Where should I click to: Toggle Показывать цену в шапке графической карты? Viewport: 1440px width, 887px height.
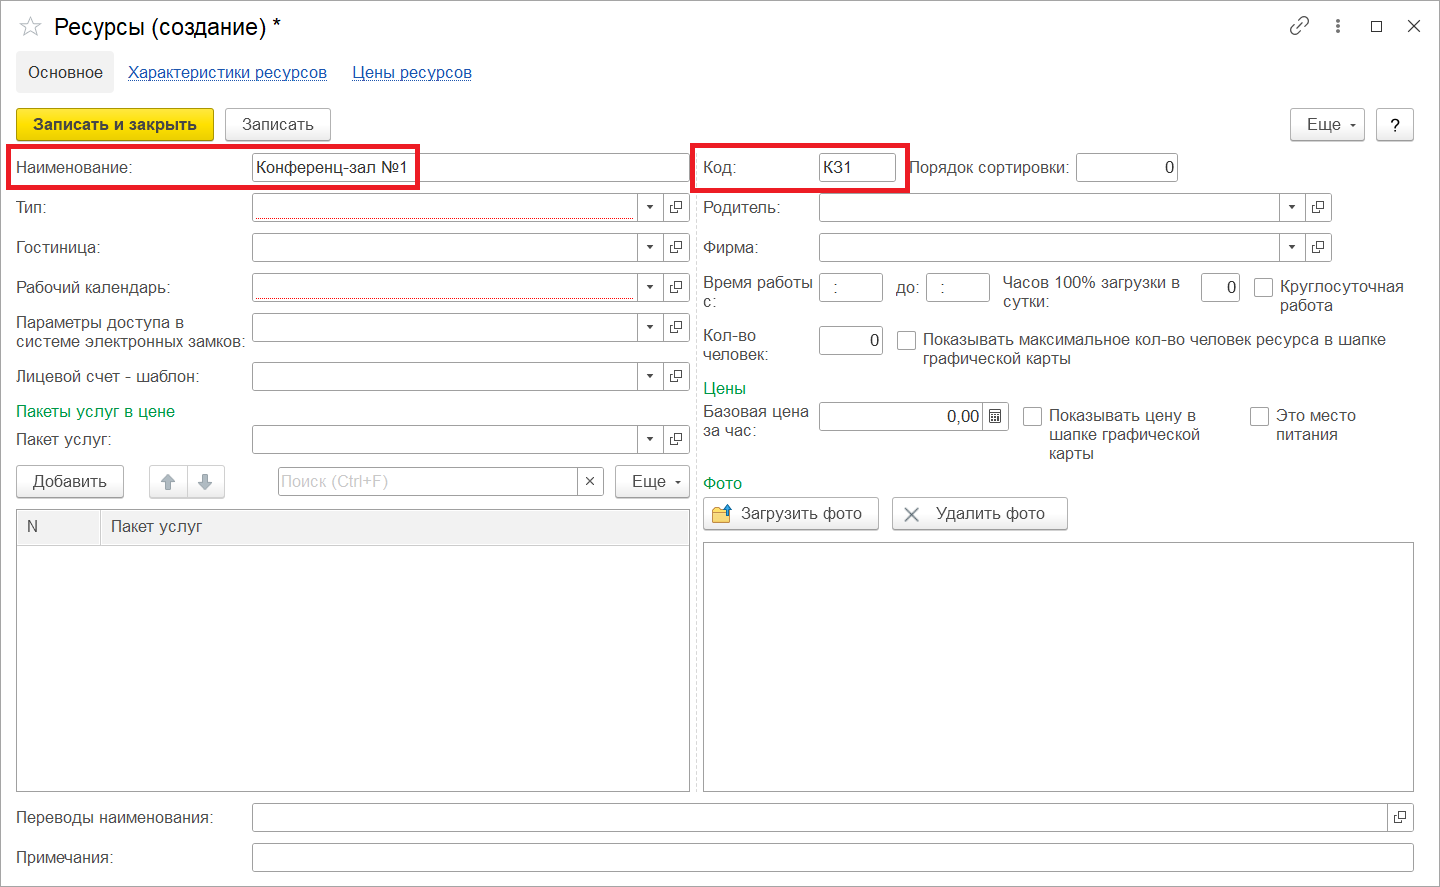click(x=1032, y=416)
